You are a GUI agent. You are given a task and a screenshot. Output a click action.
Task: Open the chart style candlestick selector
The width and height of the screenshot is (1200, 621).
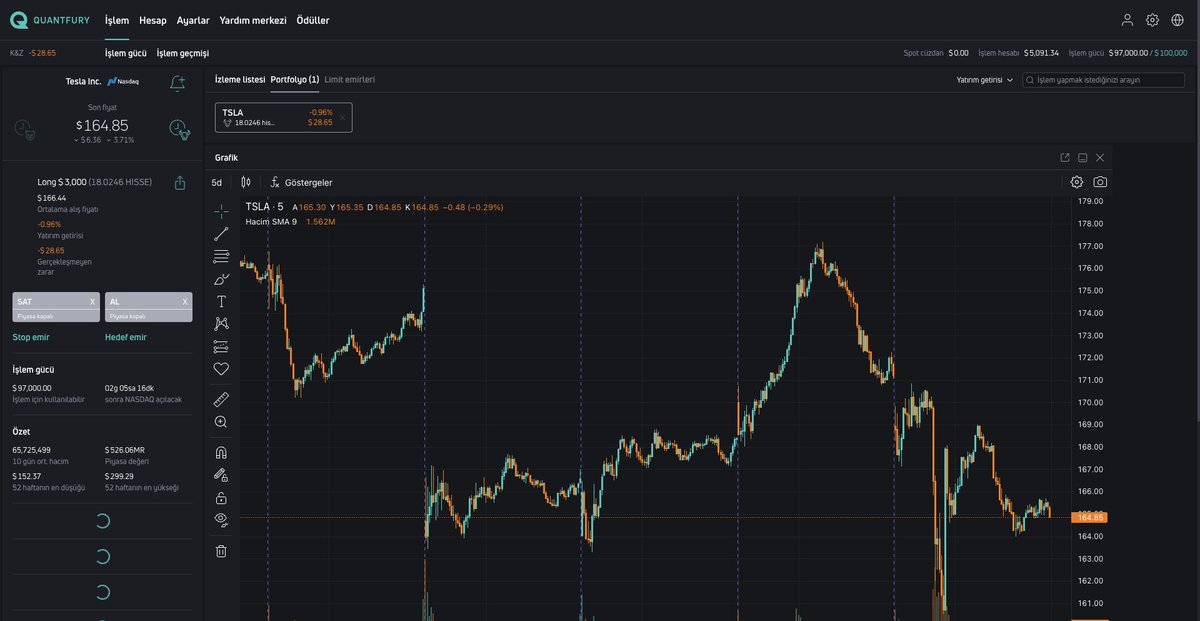(x=246, y=182)
